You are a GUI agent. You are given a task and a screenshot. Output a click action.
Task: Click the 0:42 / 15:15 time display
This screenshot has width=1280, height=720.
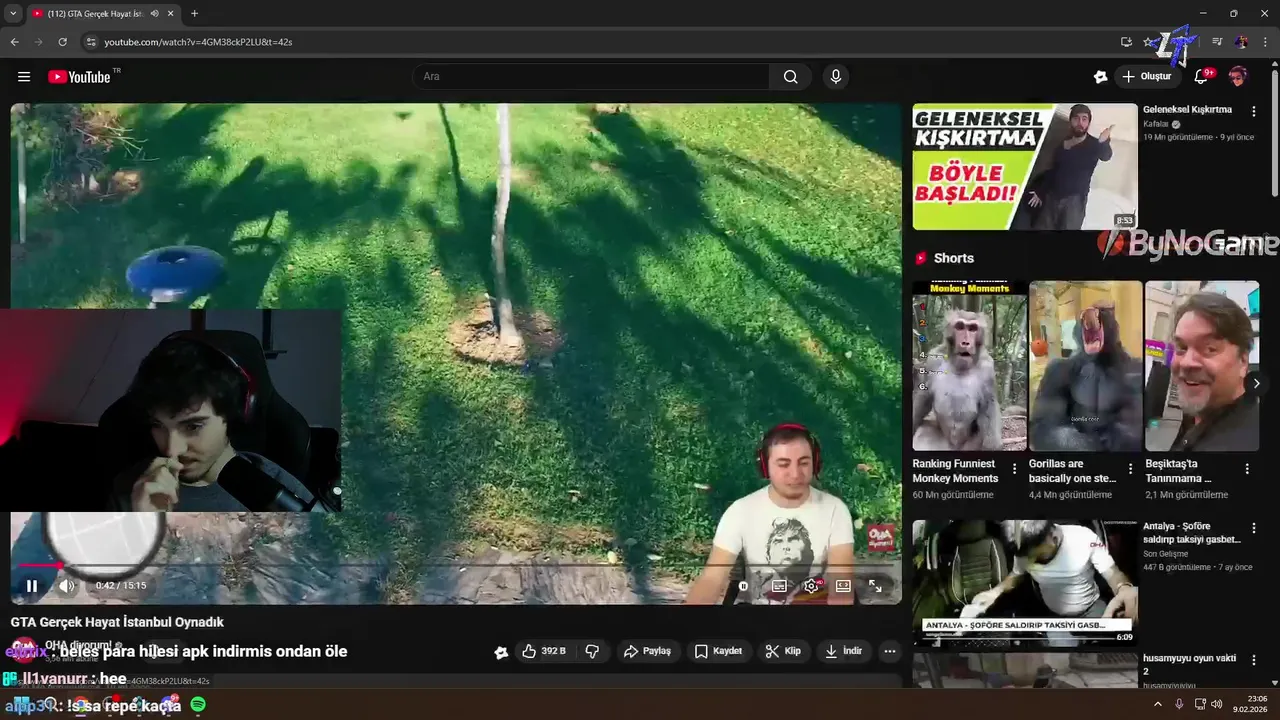121,586
